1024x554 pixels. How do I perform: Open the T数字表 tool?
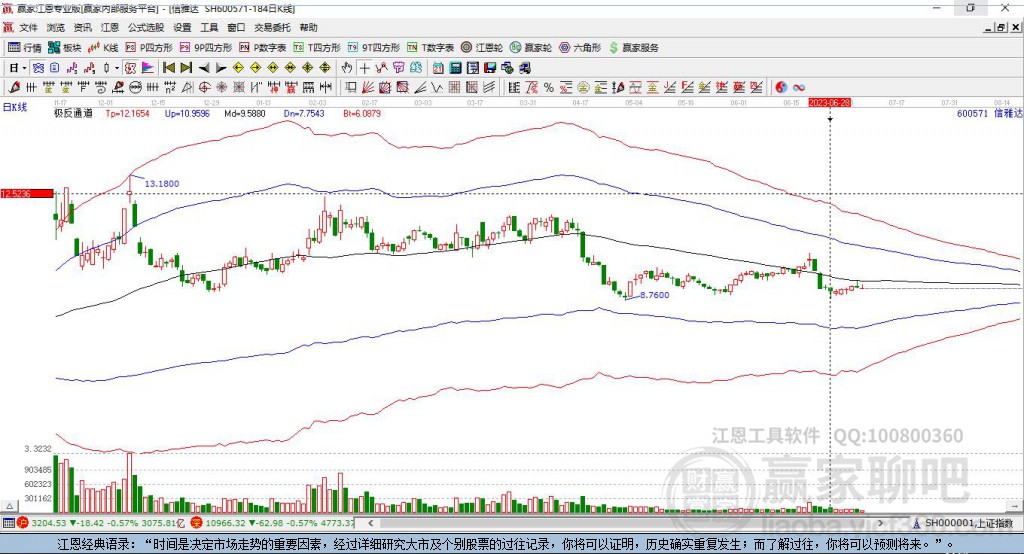coord(431,48)
